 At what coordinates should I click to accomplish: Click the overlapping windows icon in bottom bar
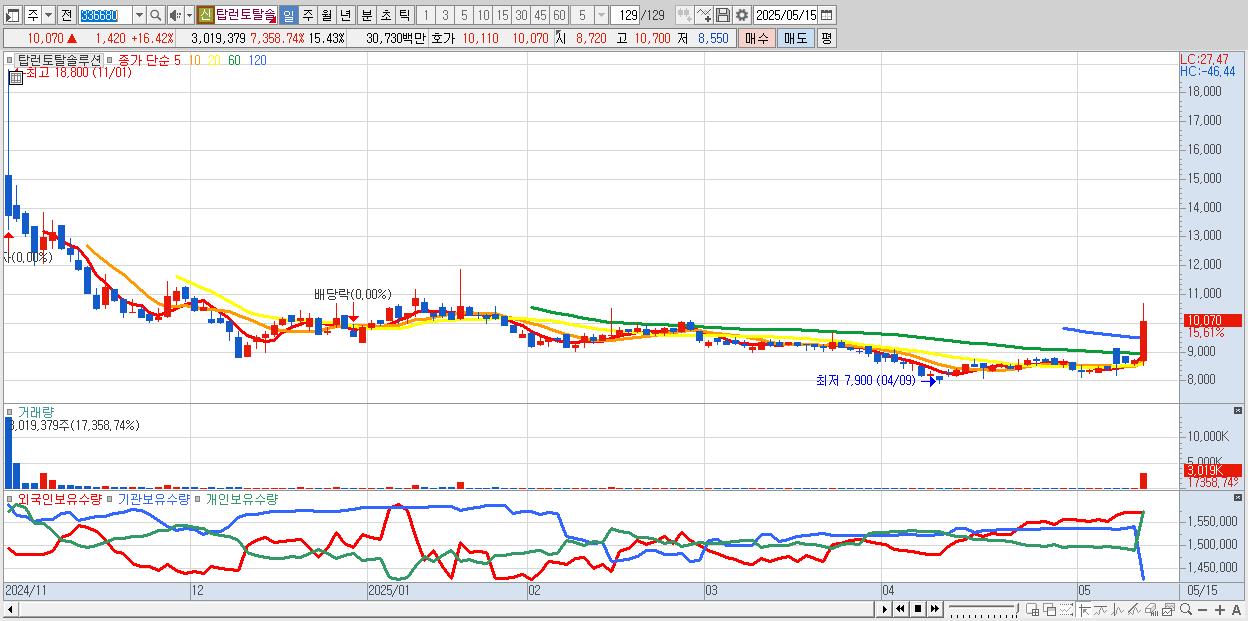[1052, 609]
